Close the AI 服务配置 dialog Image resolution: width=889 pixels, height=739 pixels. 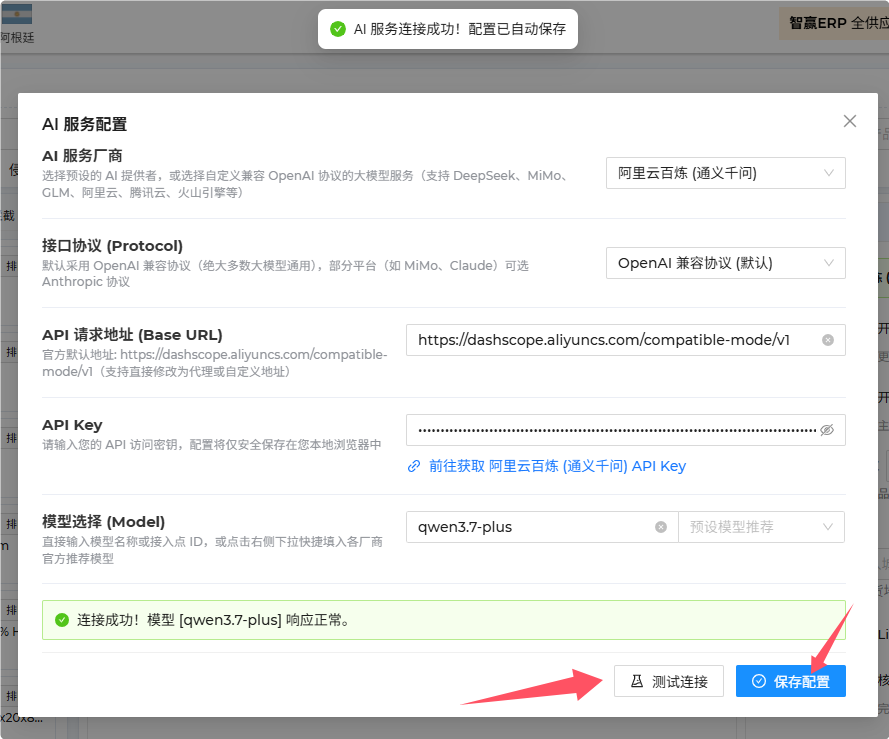[849, 121]
